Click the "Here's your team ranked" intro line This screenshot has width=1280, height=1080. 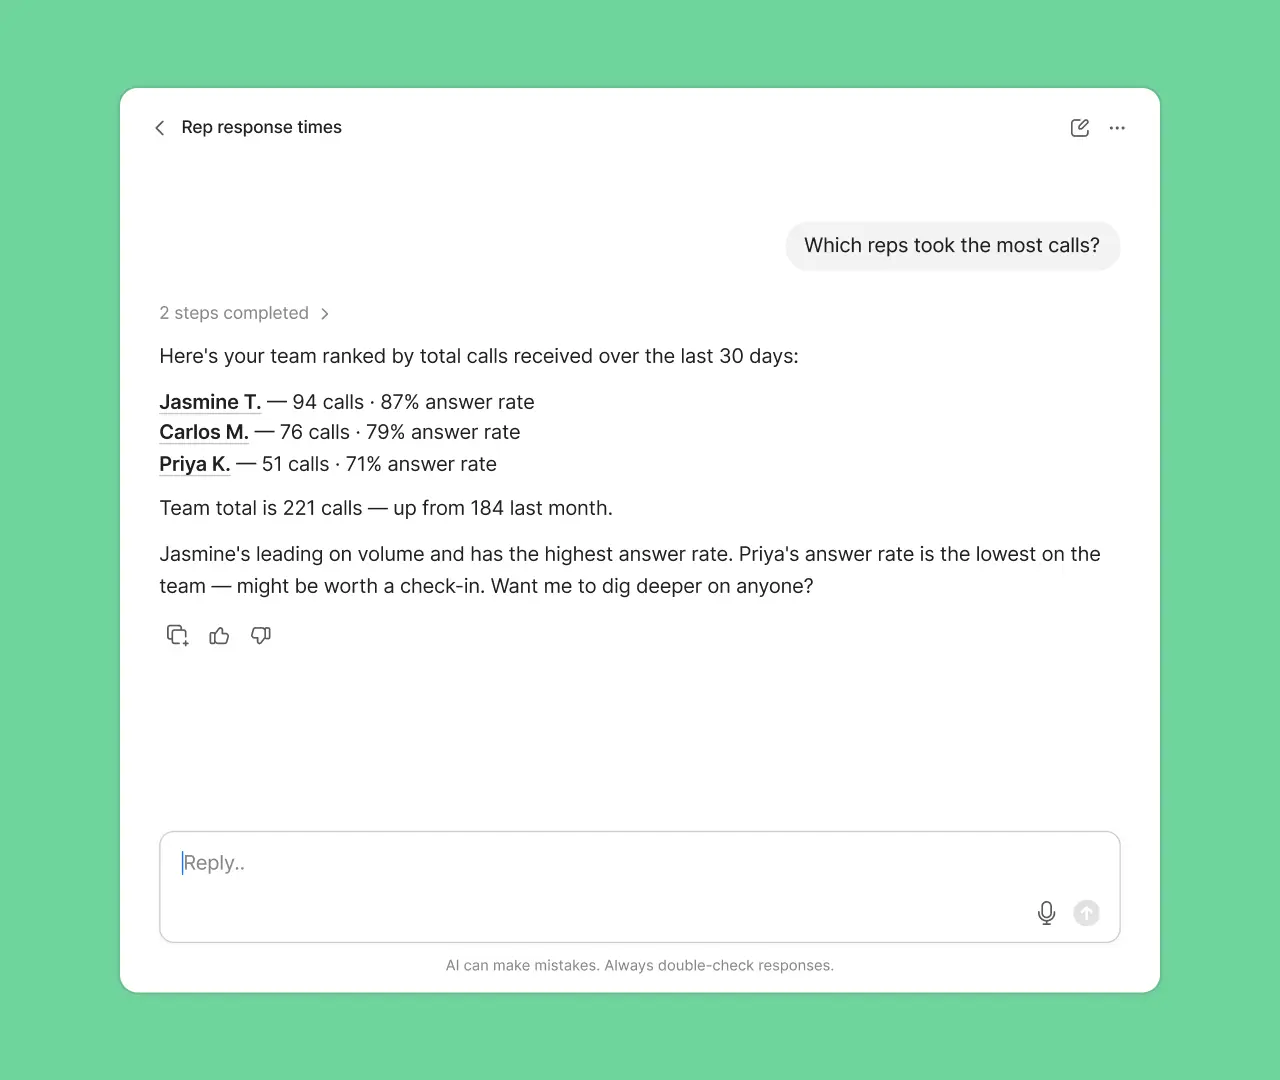click(479, 356)
